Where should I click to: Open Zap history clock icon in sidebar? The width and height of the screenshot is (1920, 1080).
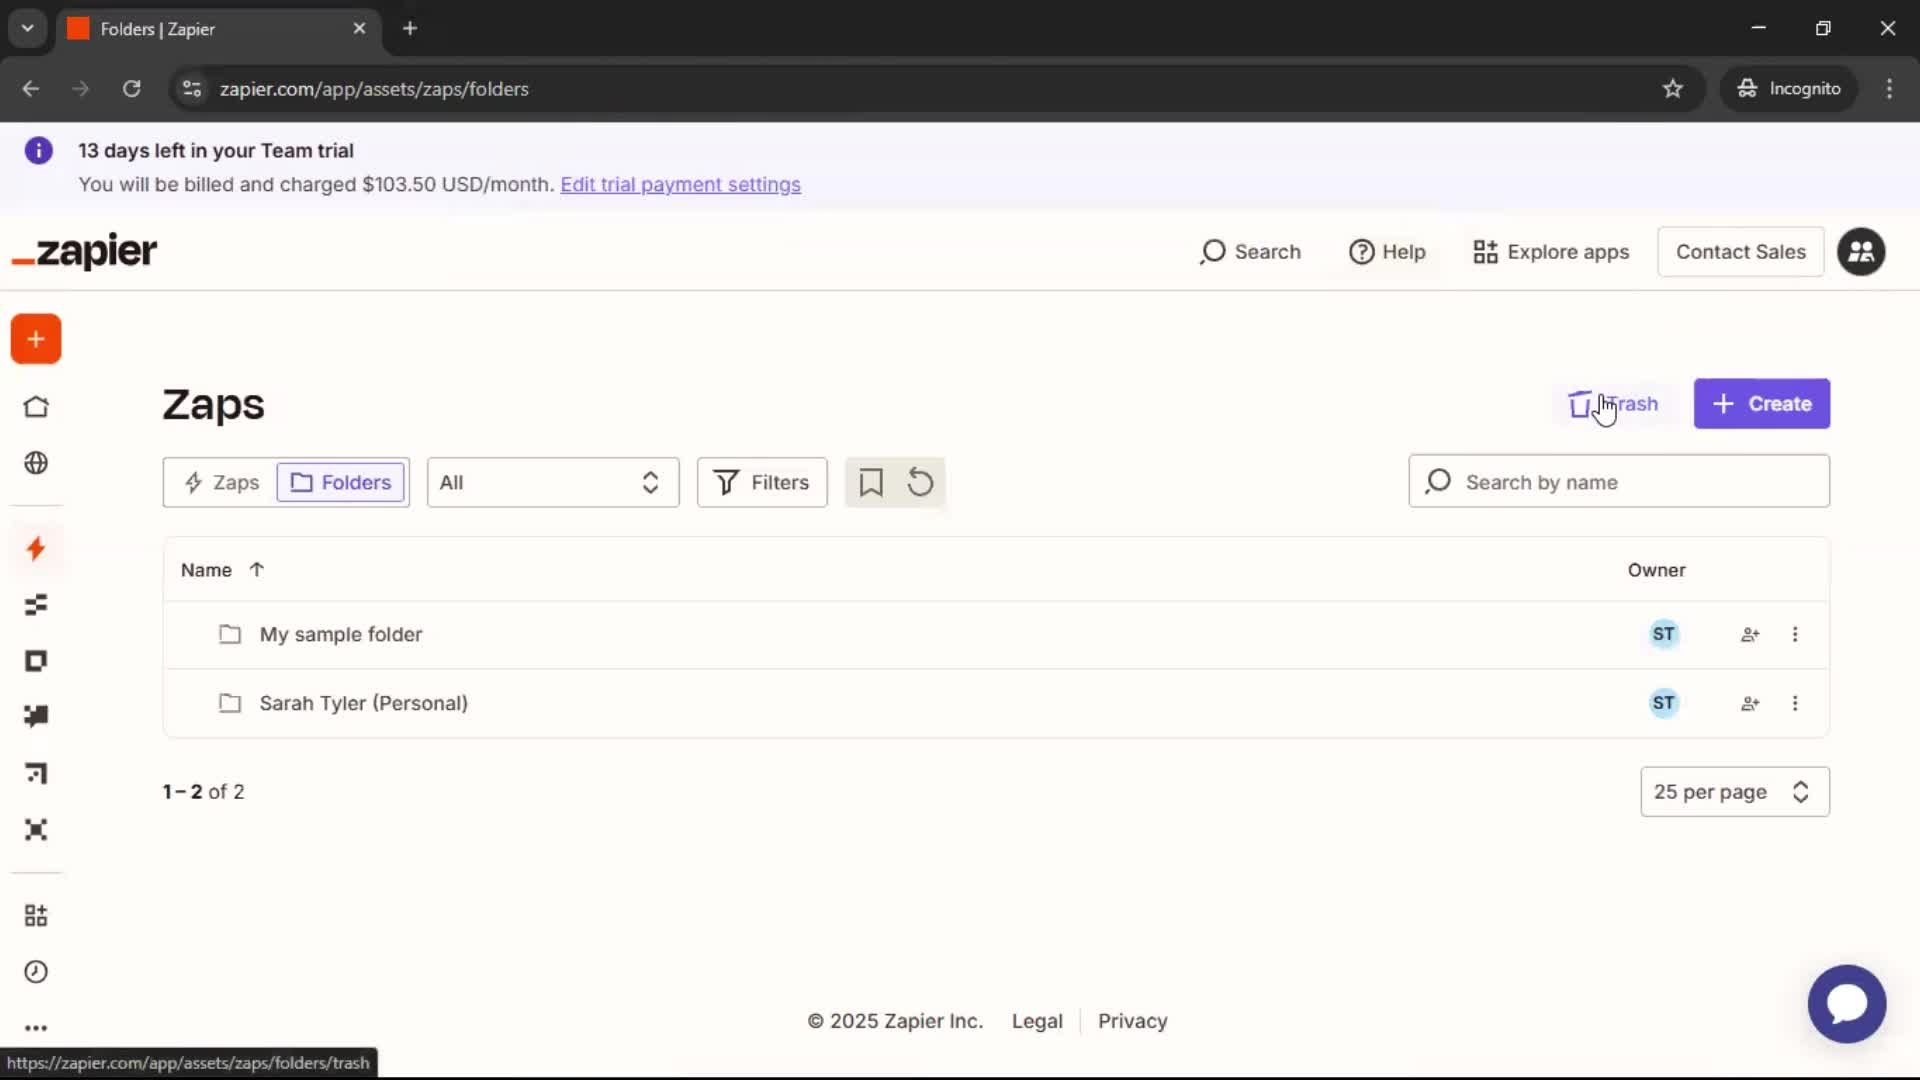tap(36, 972)
